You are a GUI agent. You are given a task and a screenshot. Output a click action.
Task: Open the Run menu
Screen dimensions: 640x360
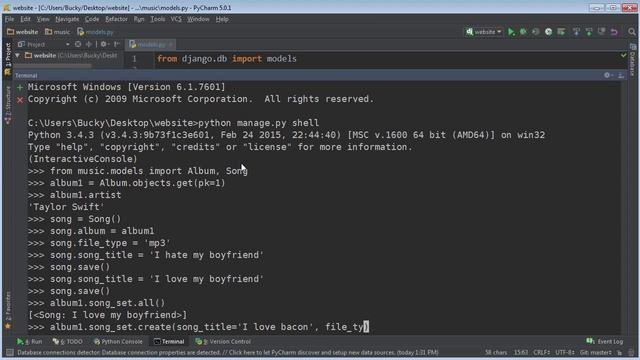coord(139,19)
